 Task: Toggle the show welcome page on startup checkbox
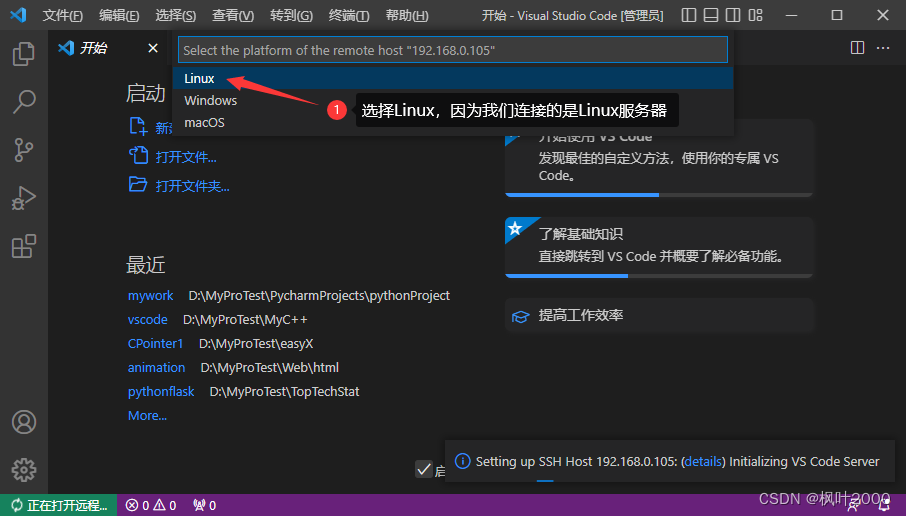click(424, 469)
